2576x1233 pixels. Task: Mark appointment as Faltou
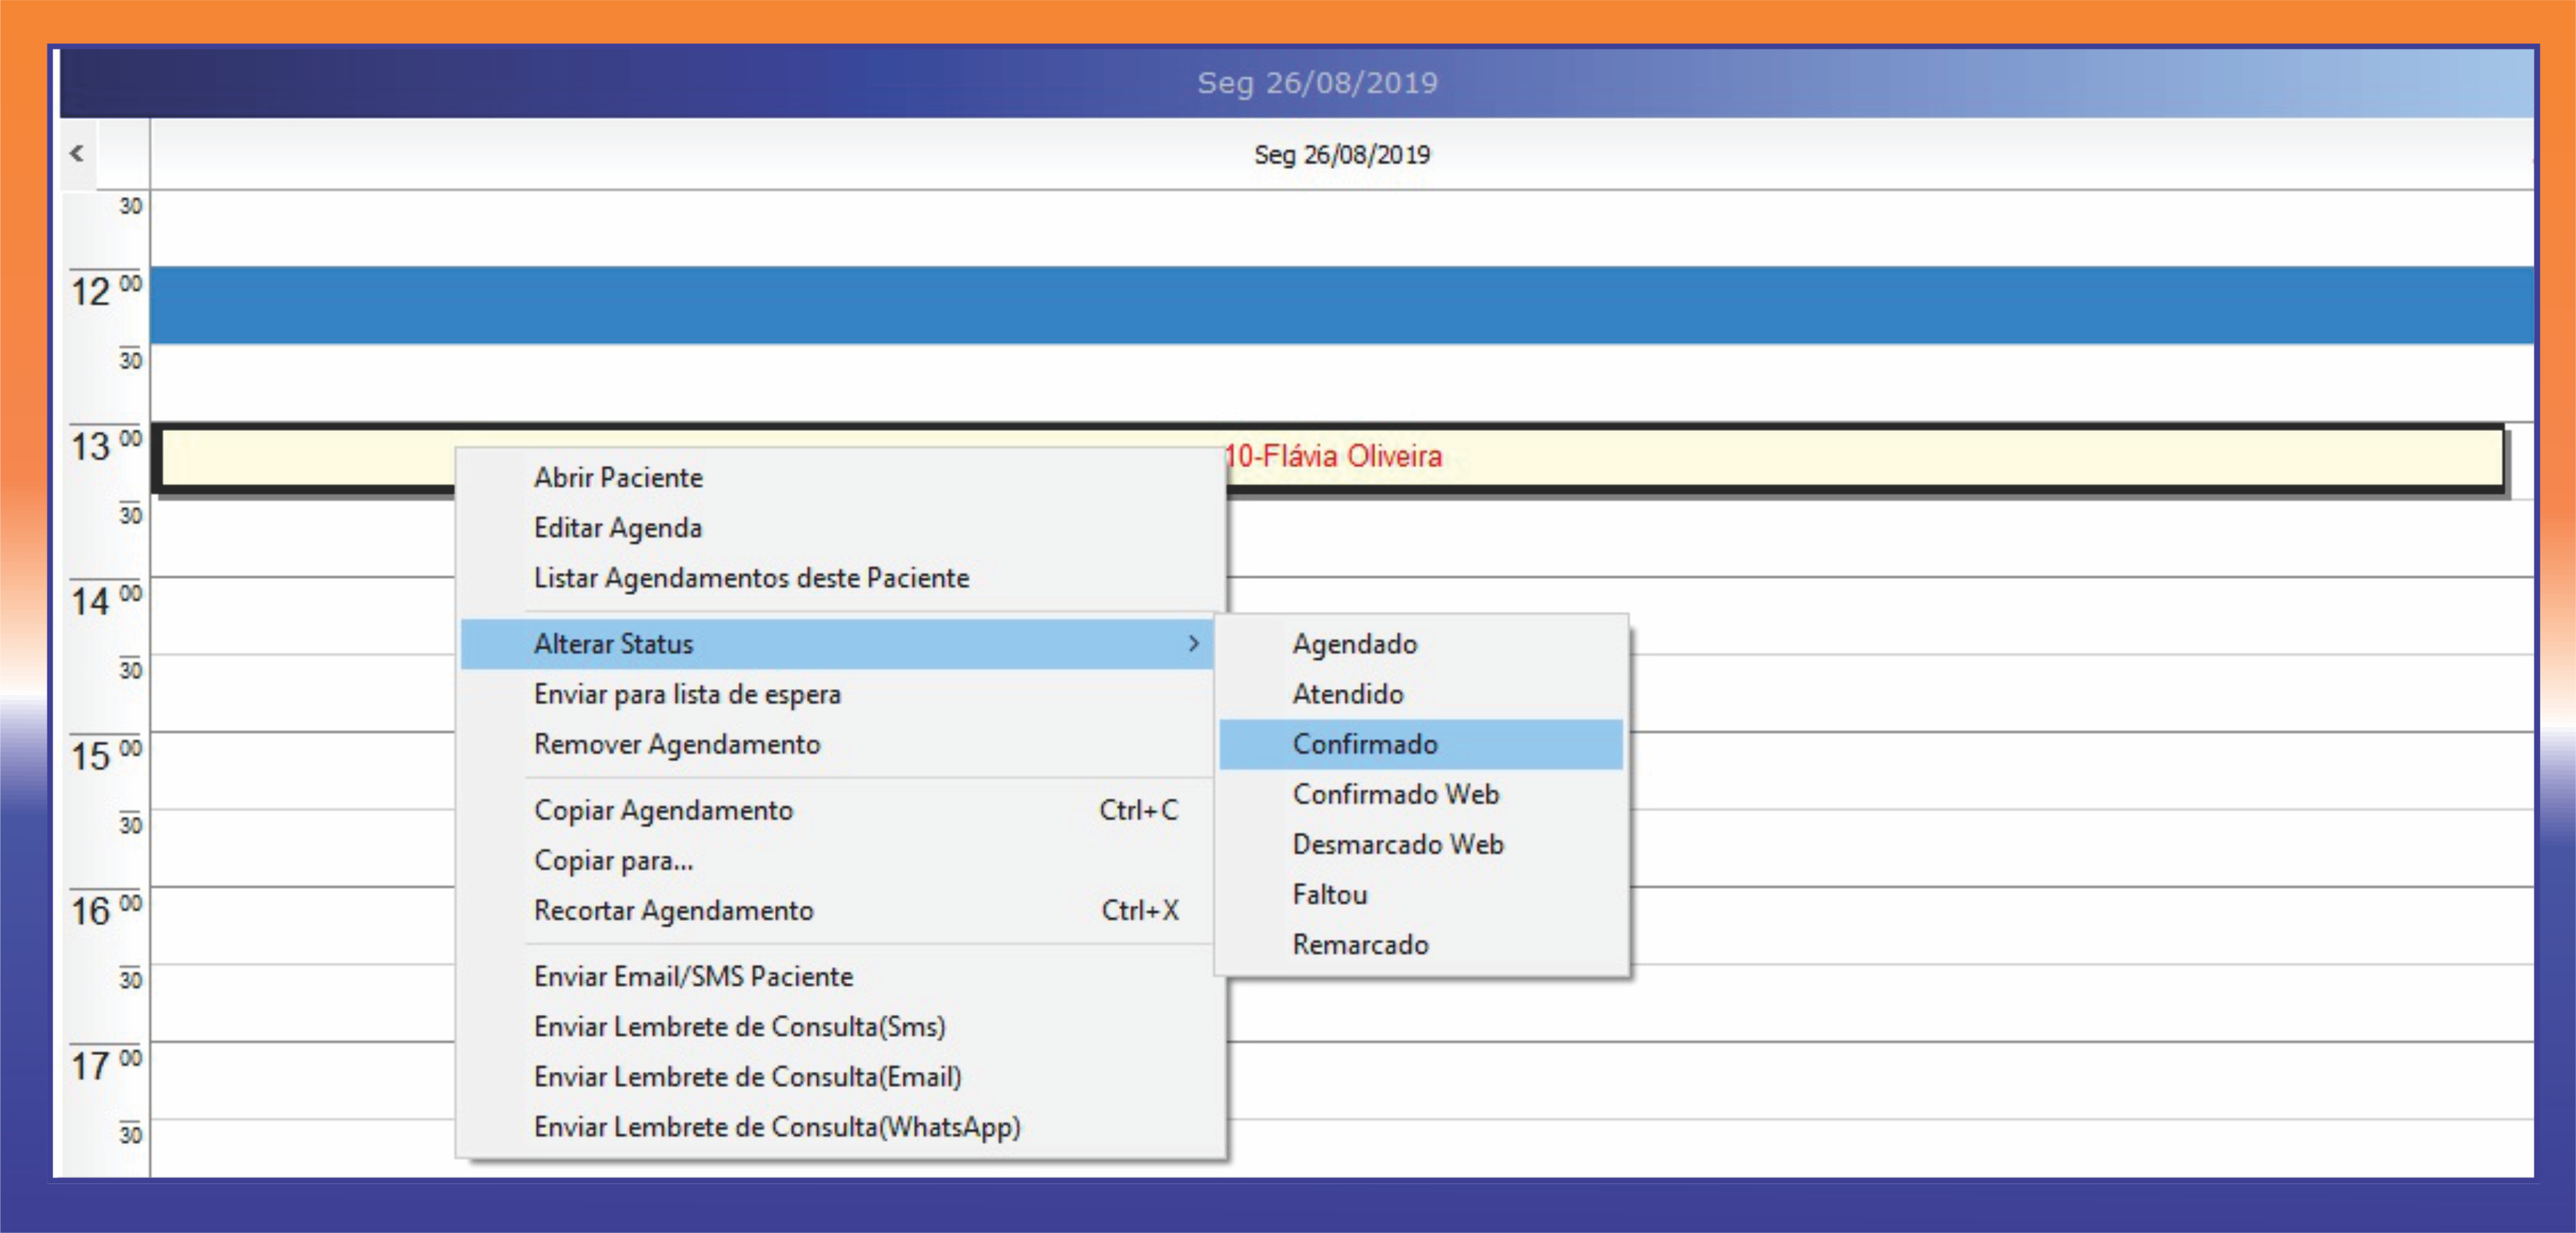coord(1329,893)
